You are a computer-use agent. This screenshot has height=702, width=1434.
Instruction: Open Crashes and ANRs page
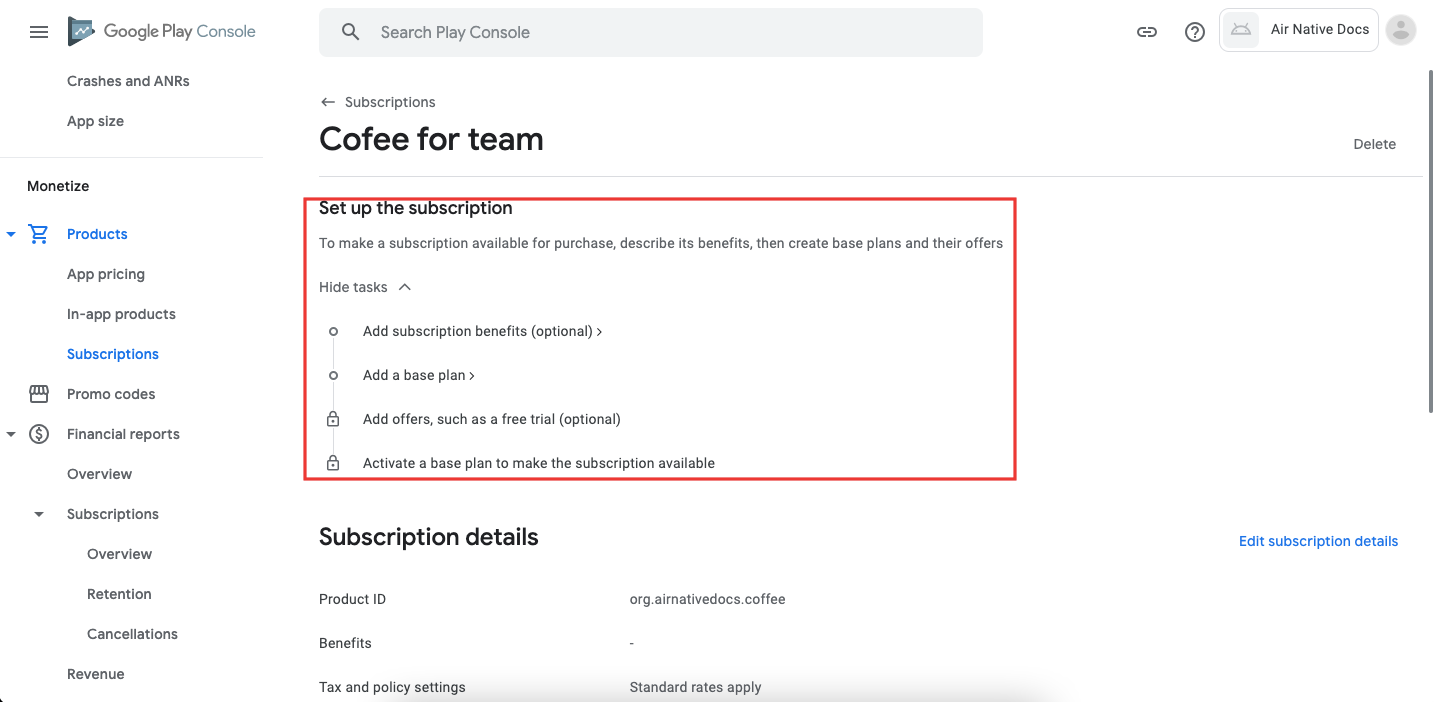click(128, 81)
